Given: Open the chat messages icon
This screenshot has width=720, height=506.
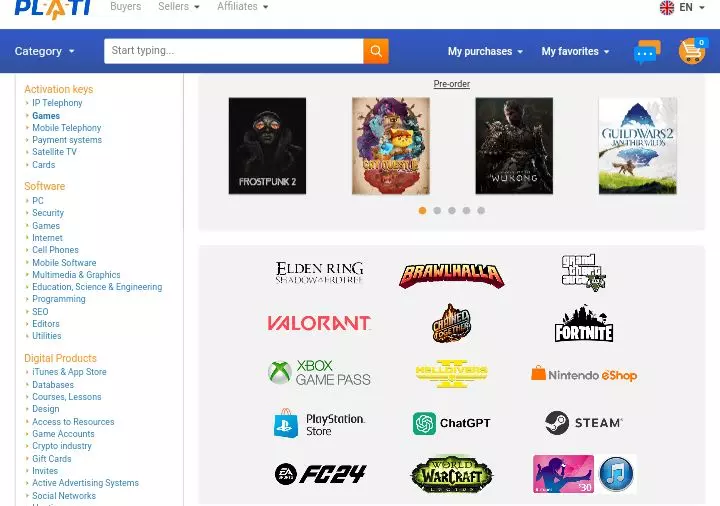Looking at the screenshot, I should point(647,52).
